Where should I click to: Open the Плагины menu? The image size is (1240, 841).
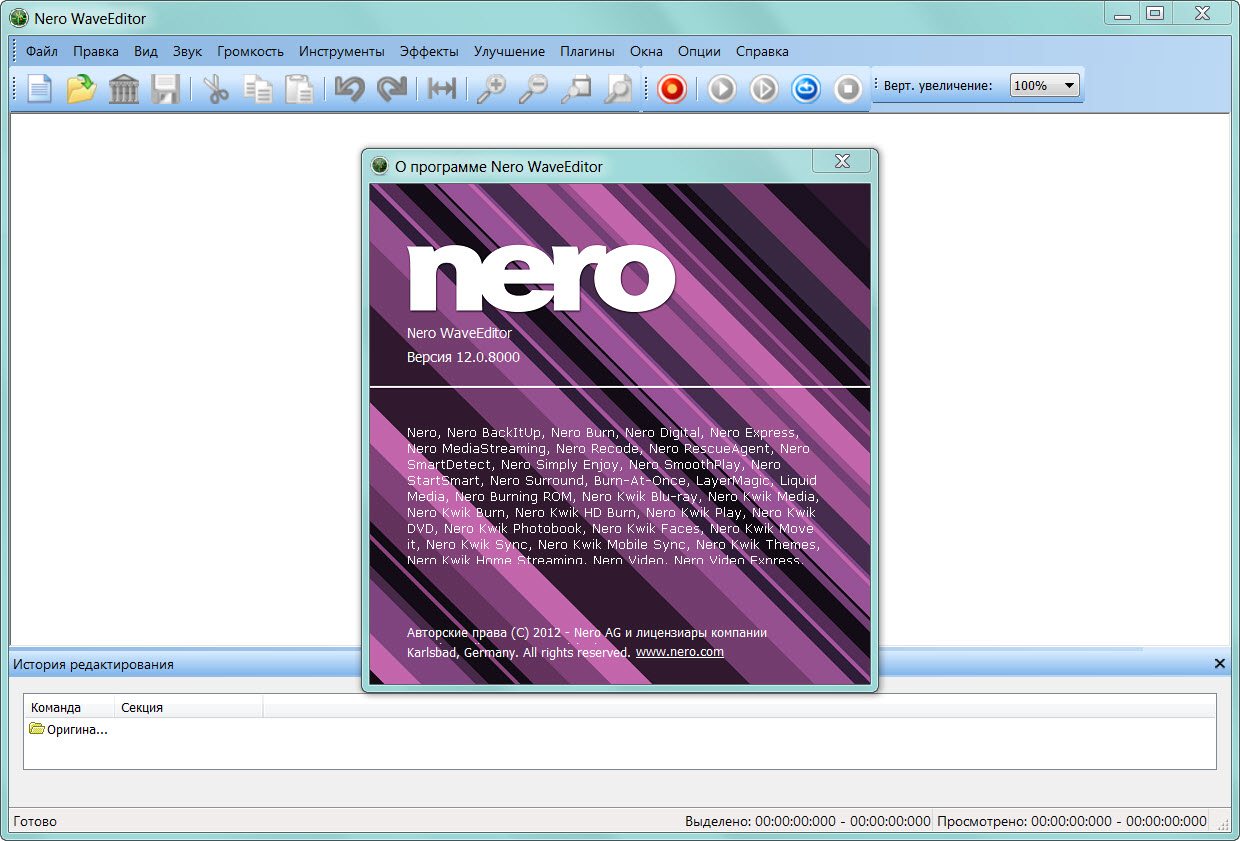(587, 51)
